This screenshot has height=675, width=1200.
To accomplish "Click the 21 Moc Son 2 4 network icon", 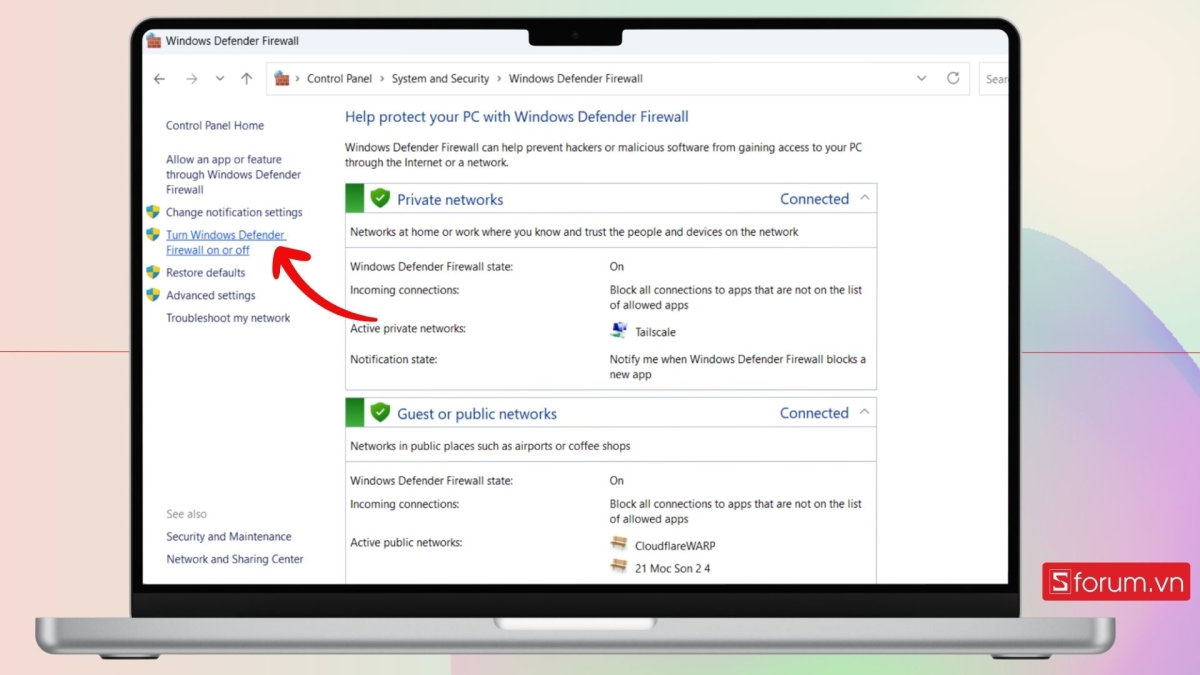I will 619,567.
